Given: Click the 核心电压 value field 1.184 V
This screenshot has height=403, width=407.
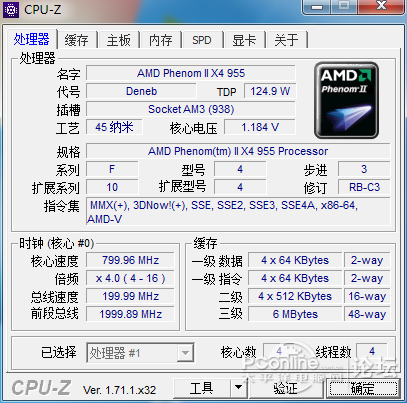Looking at the screenshot, I should pos(260,127).
